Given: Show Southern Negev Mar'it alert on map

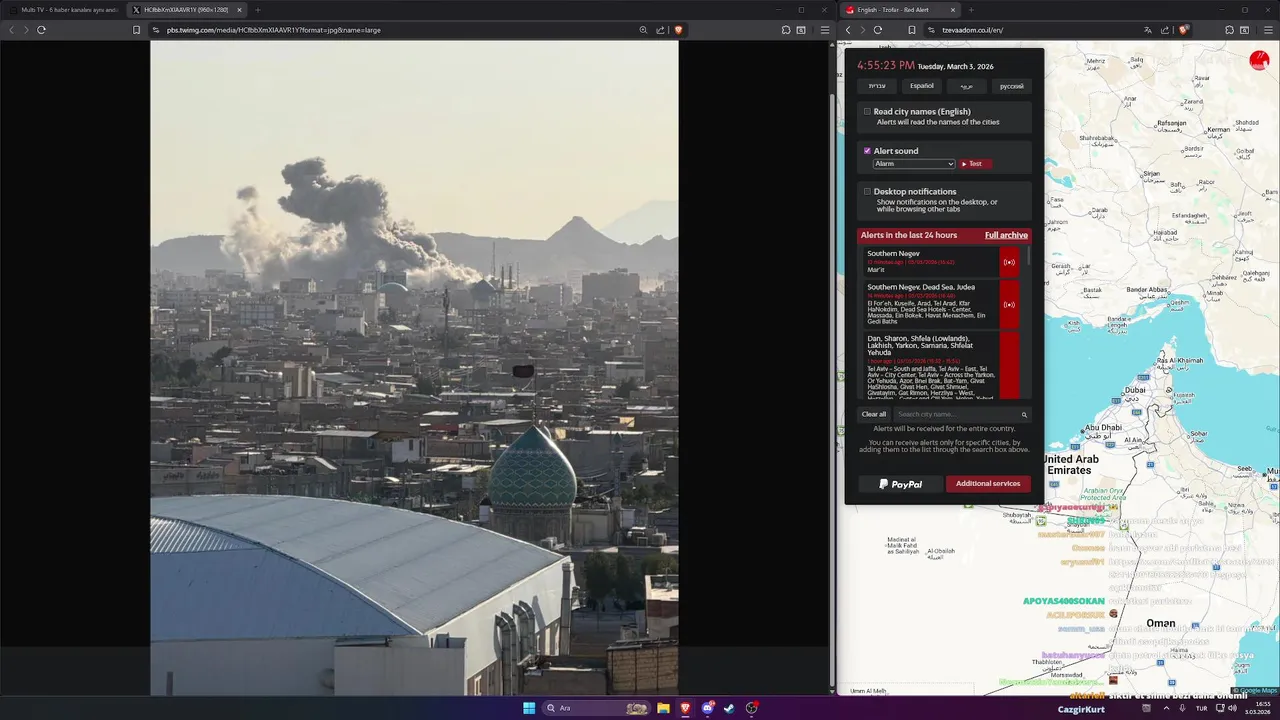Looking at the screenshot, I should pos(1009,262).
